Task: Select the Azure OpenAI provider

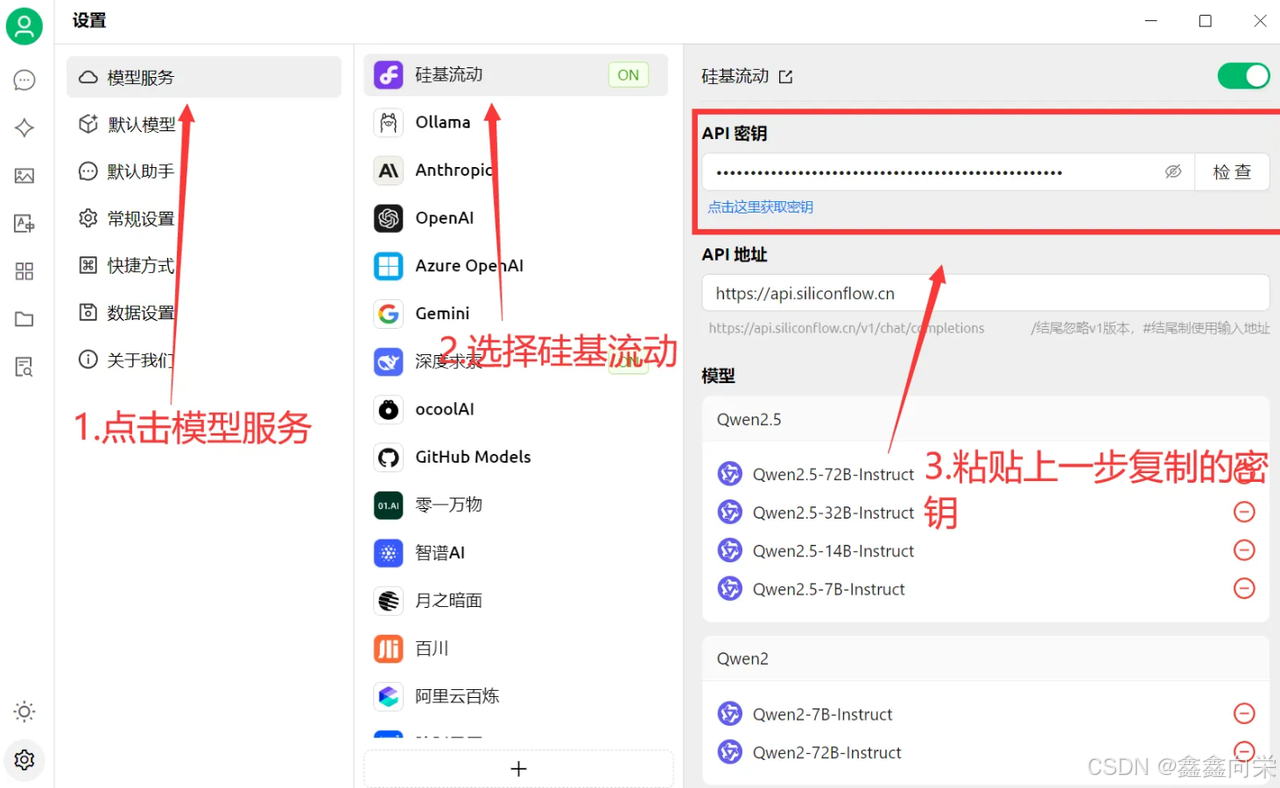Action: (x=515, y=266)
